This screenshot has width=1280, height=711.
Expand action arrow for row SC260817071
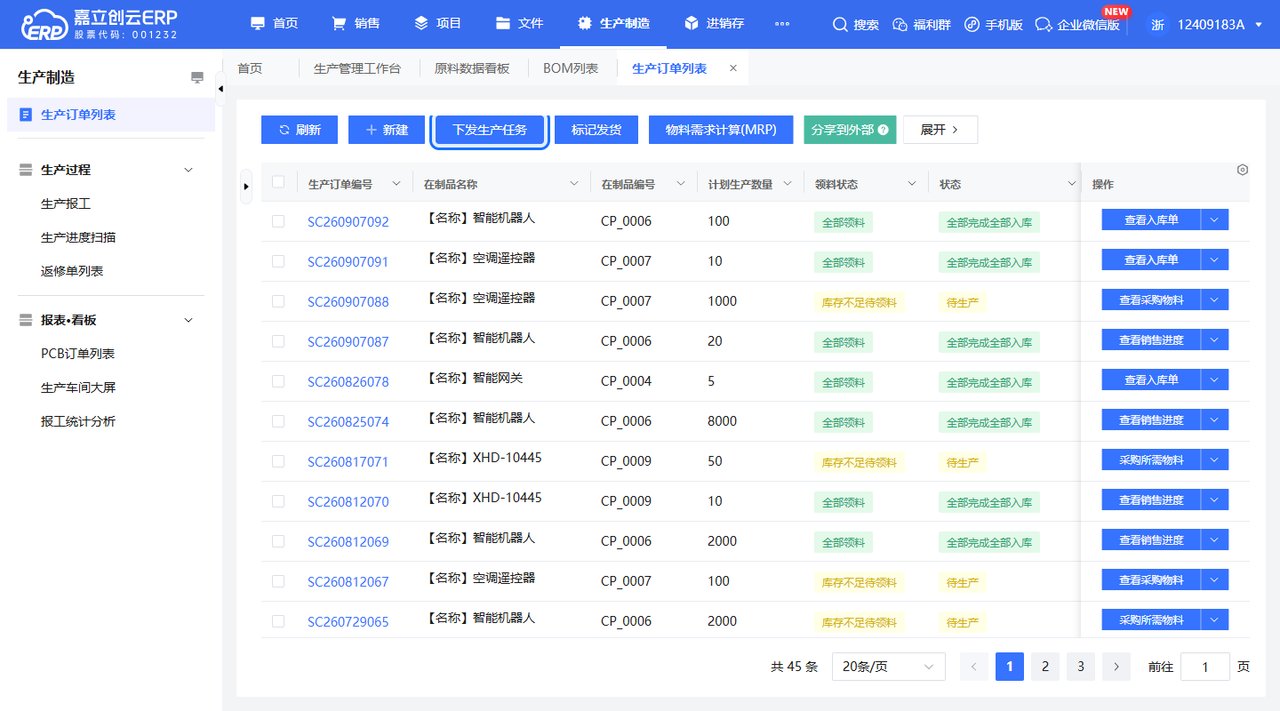tap(1215, 460)
